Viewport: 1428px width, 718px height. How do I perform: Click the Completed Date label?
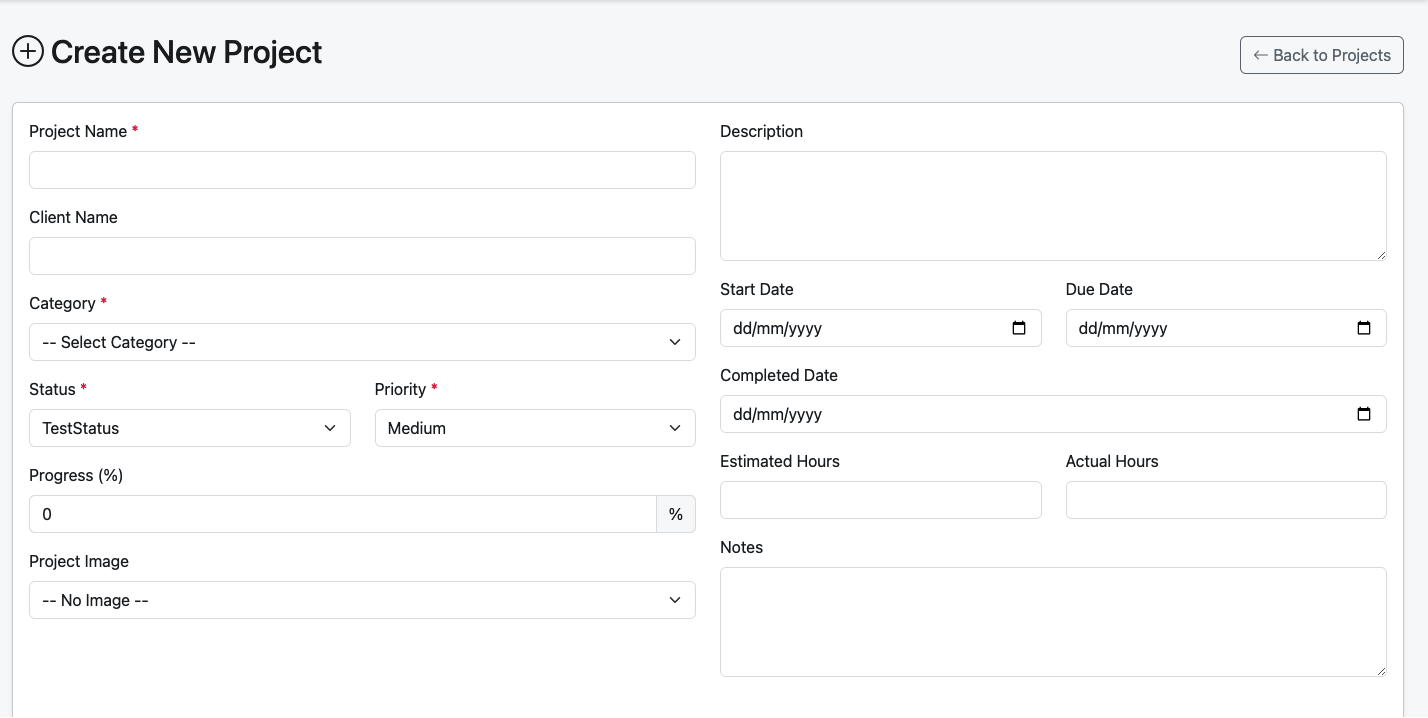(779, 375)
